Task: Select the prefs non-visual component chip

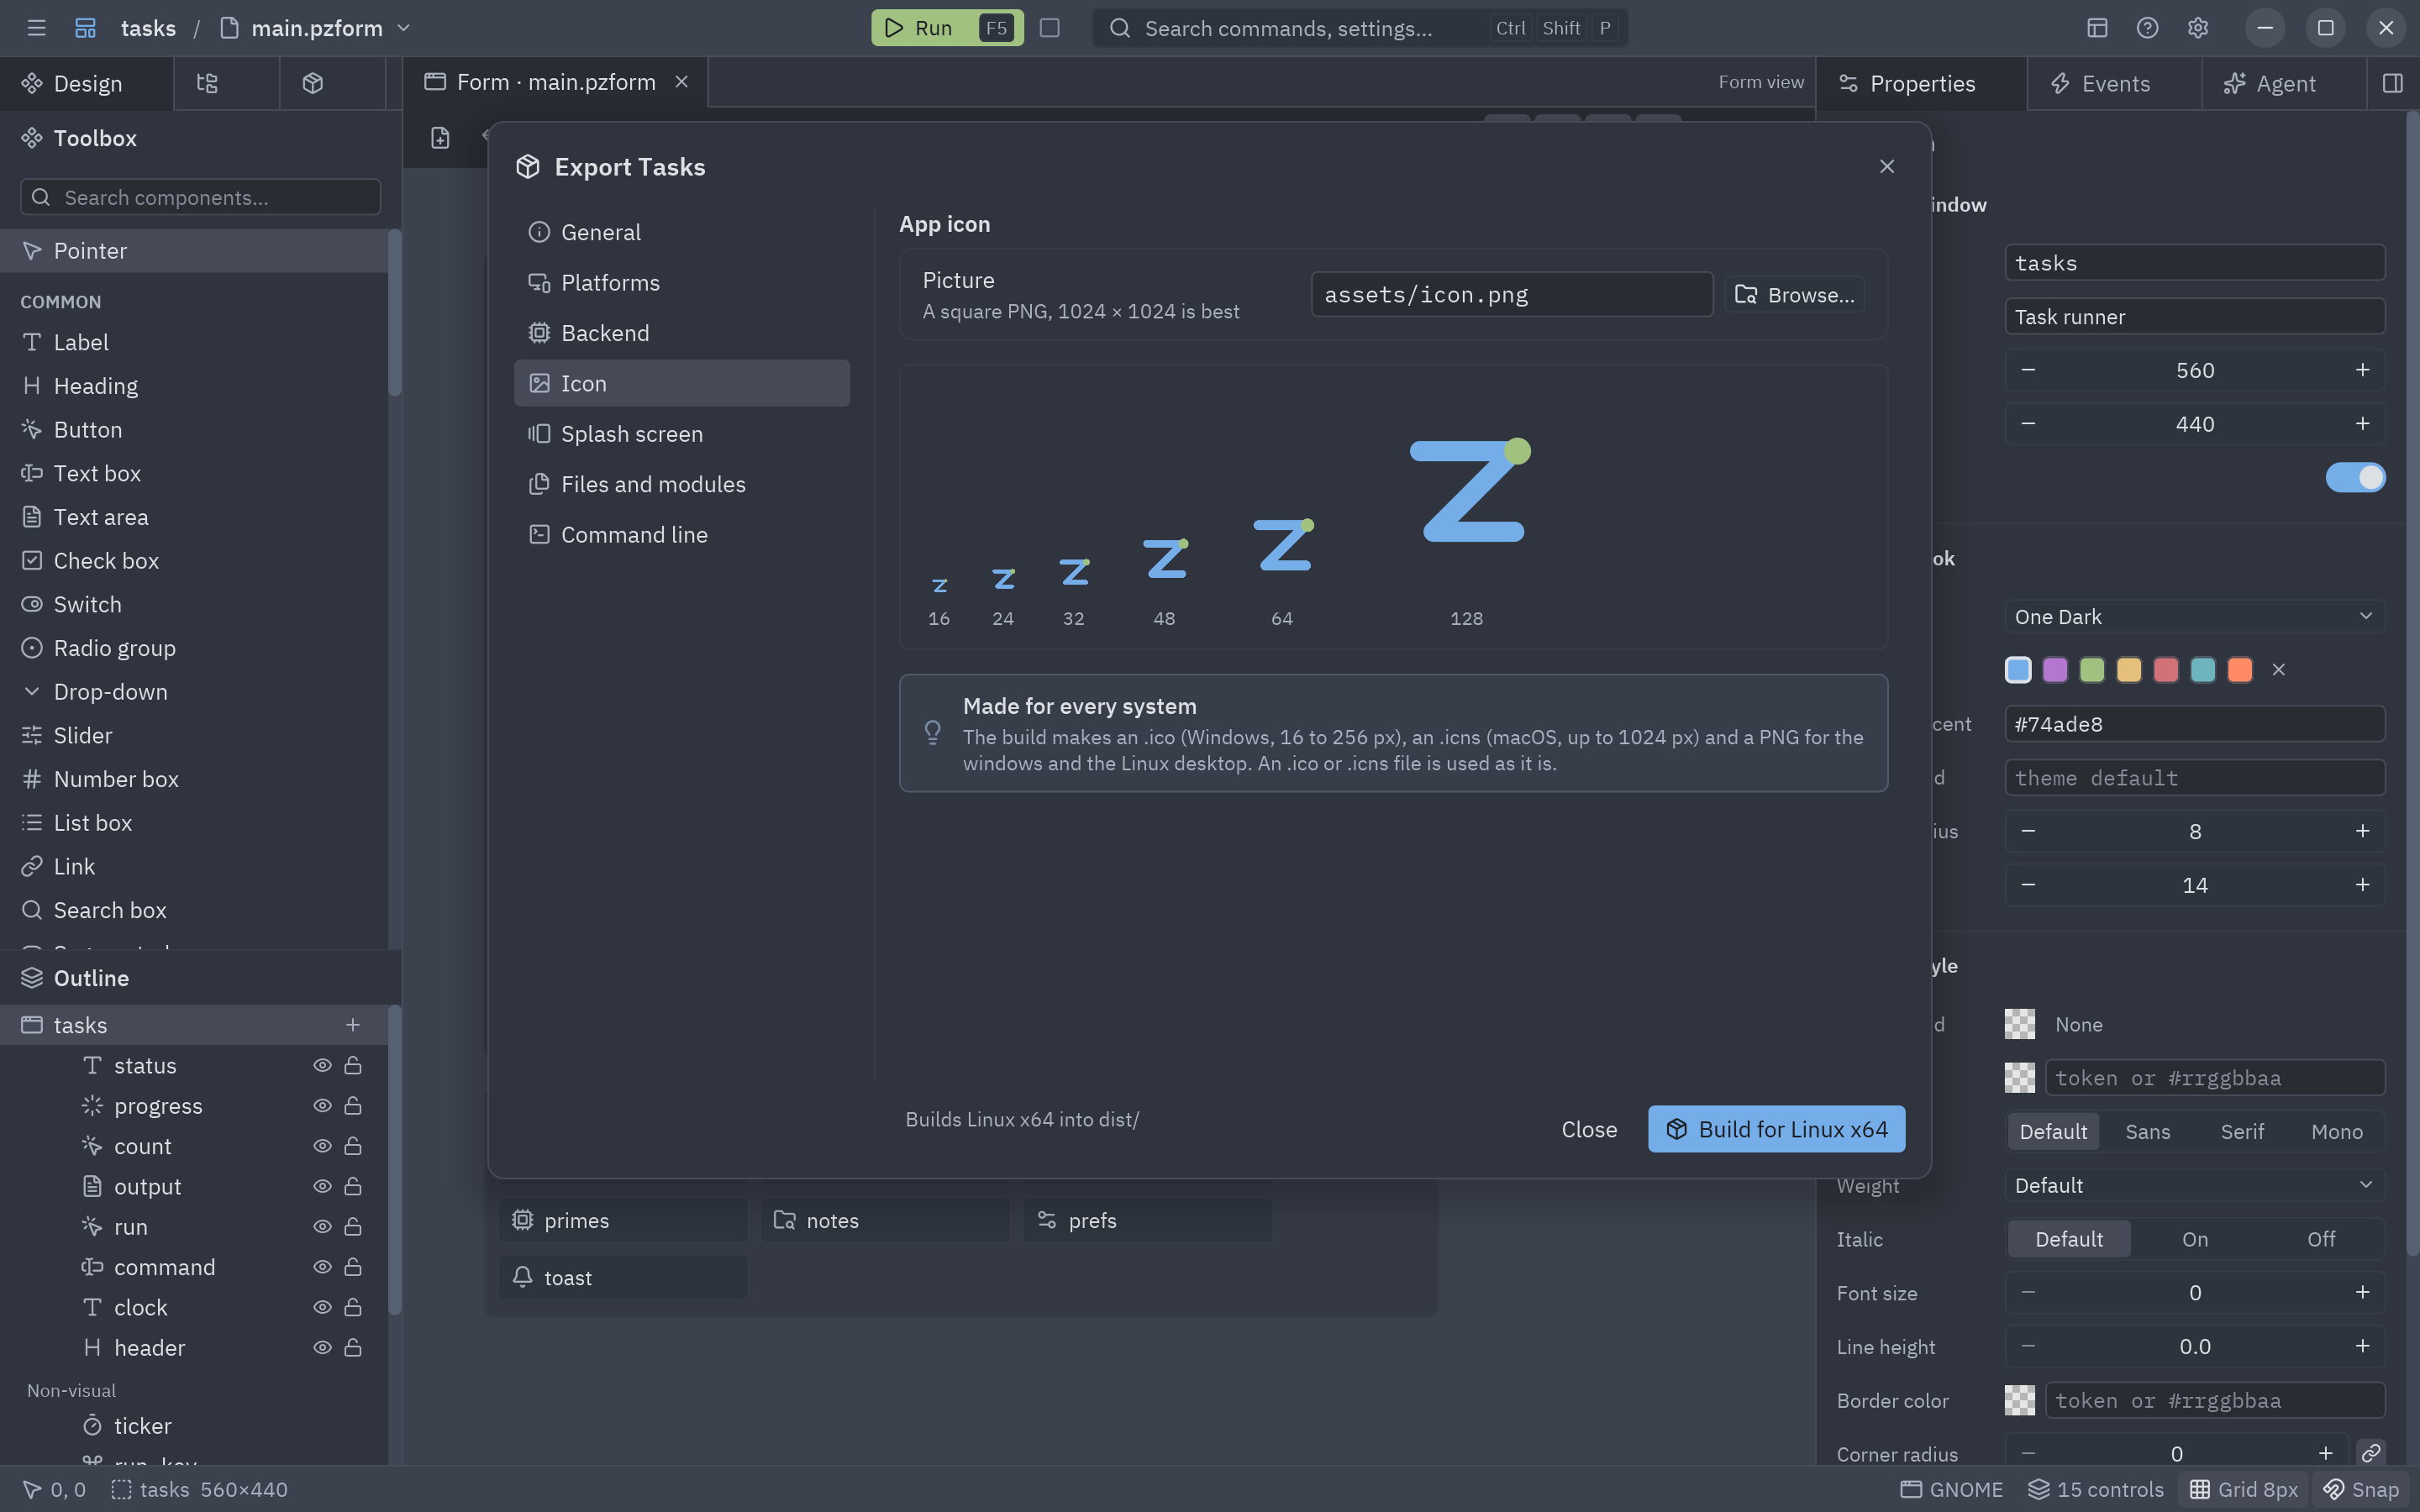Action: tap(1147, 1220)
